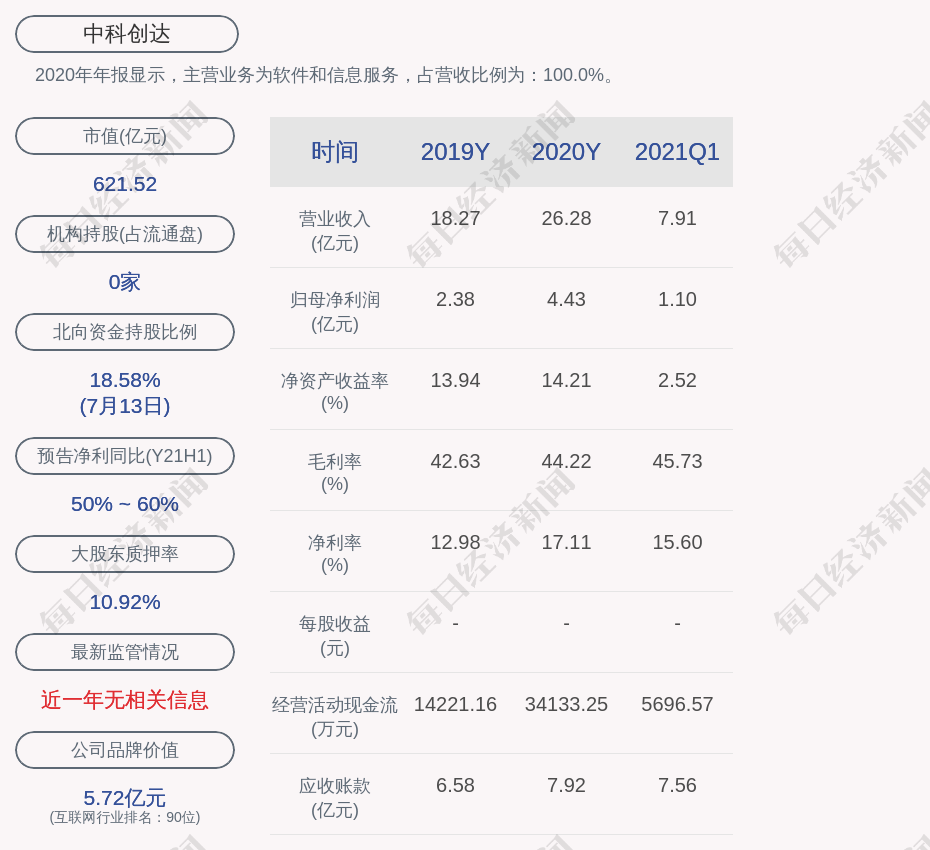Click the 预告净利同比(Y21H1) label

click(125, 456)
